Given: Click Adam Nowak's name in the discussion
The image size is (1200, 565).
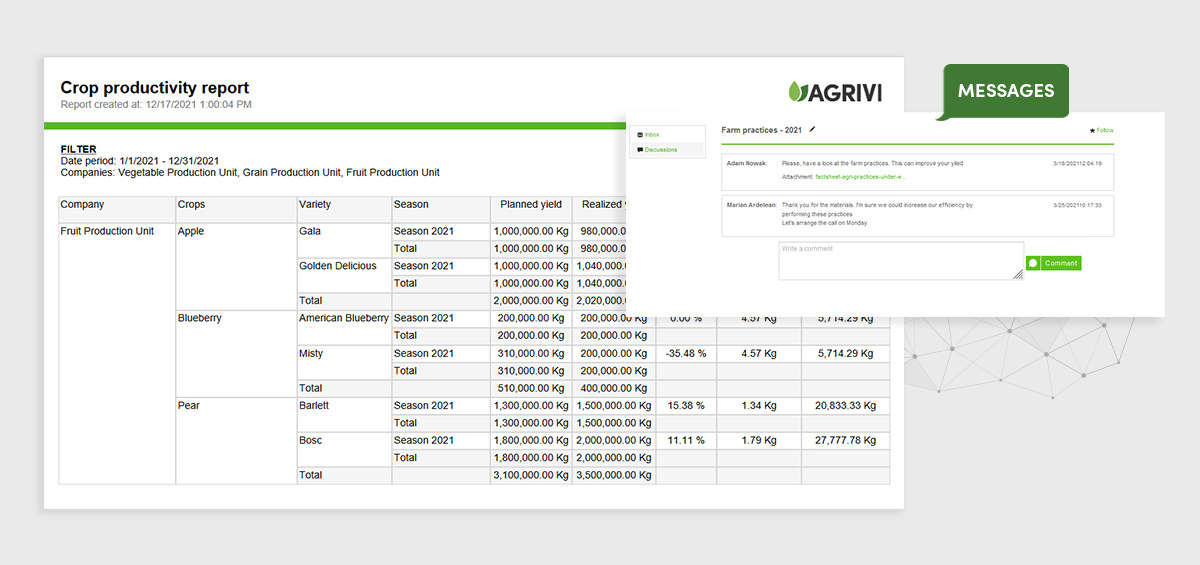Looking at the screenshot, I should coord(746,162).
